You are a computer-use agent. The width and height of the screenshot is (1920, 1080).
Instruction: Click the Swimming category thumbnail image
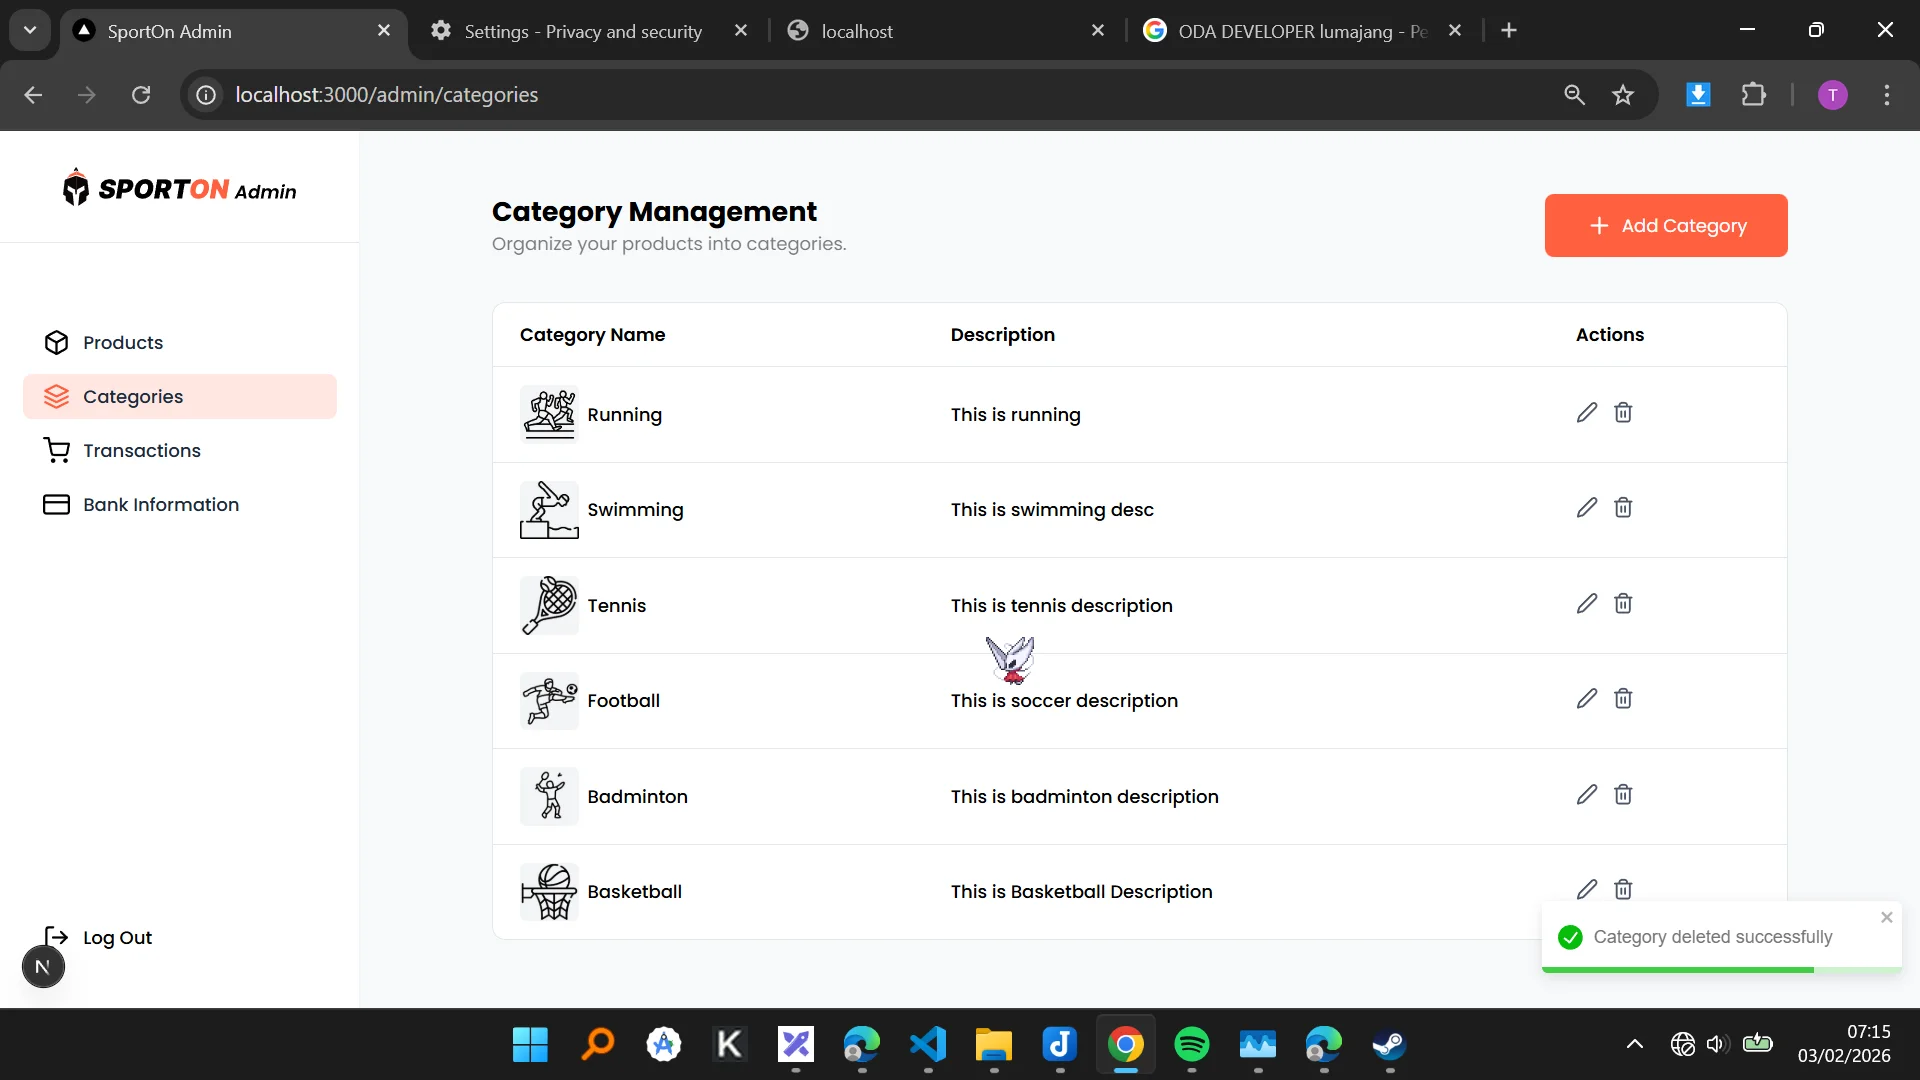click(x=549, y=510)
